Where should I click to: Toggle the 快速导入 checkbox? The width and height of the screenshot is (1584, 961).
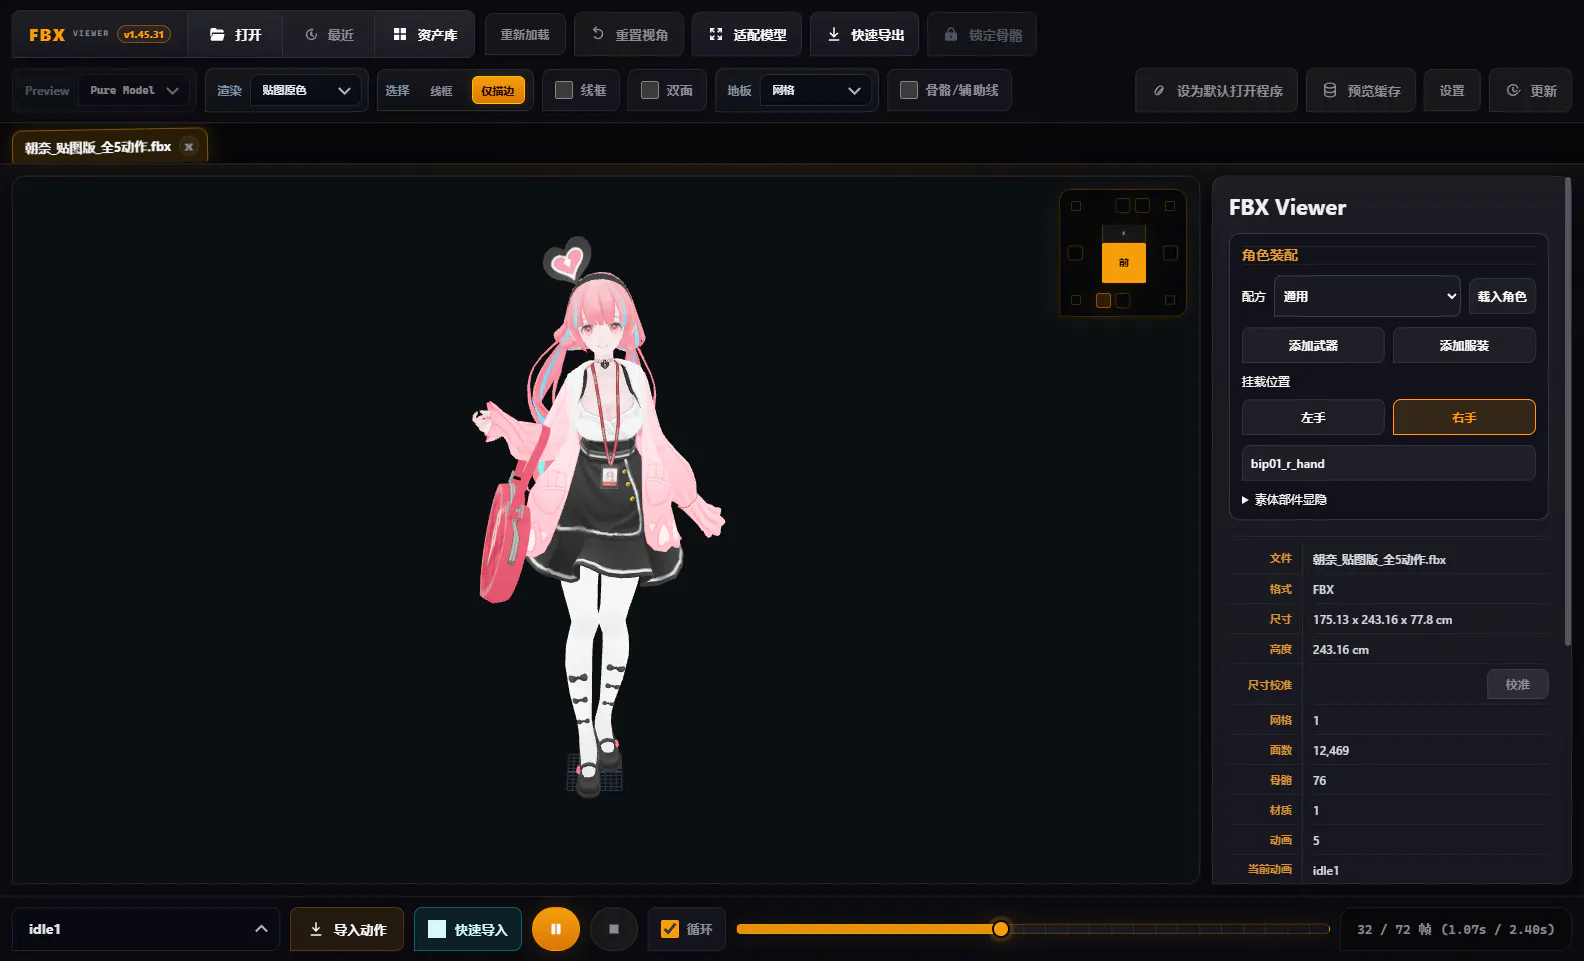click(437, 929)
